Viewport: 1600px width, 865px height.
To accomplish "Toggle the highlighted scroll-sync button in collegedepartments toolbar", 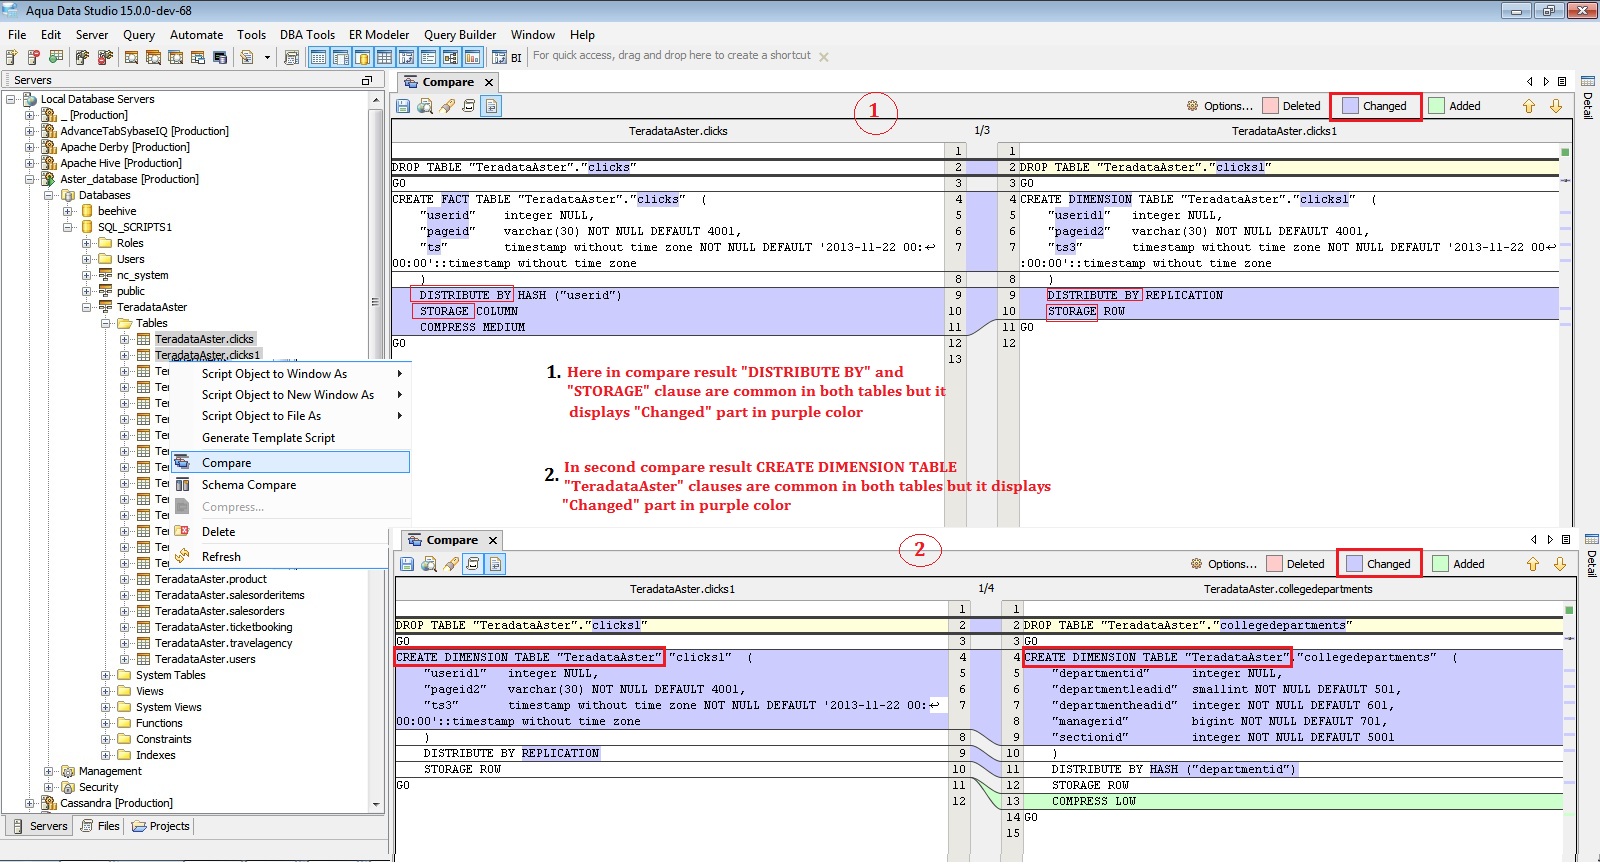I will tap(473, 564).
